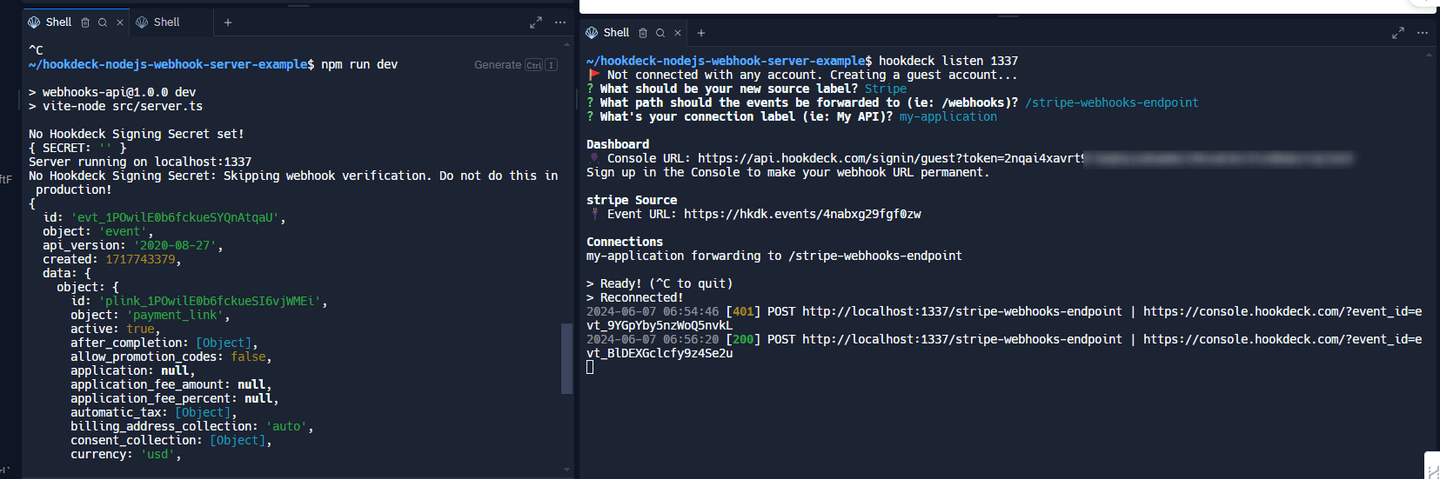The width and height of the screenshot is (1440, 479).
Task: Click the localhost:1337 URL in the 200 row
Action: tap(962, 339)
